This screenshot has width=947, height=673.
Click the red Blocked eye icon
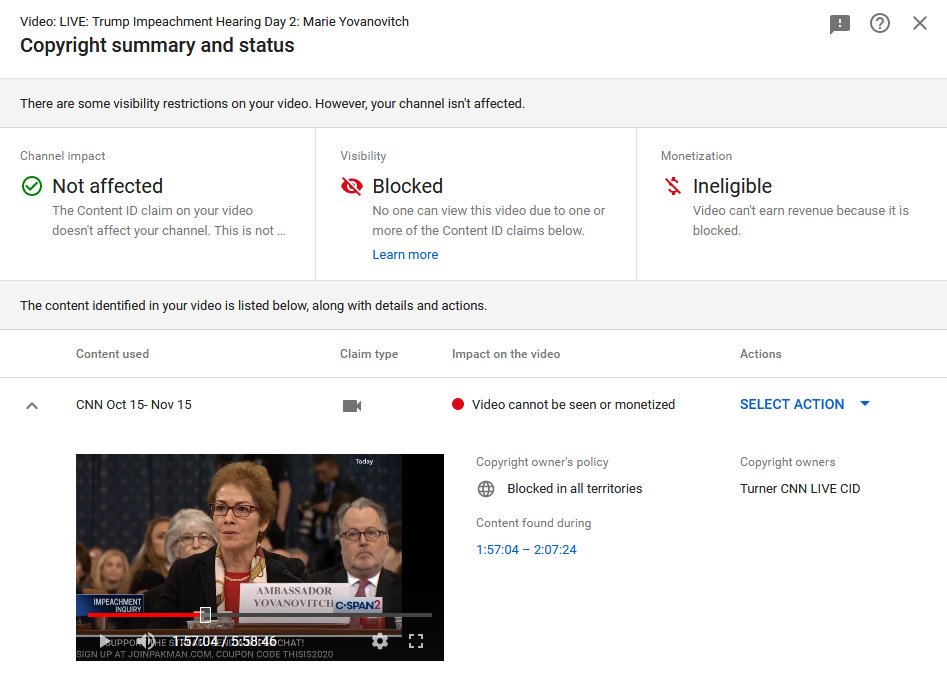click(x=352, y=186)
